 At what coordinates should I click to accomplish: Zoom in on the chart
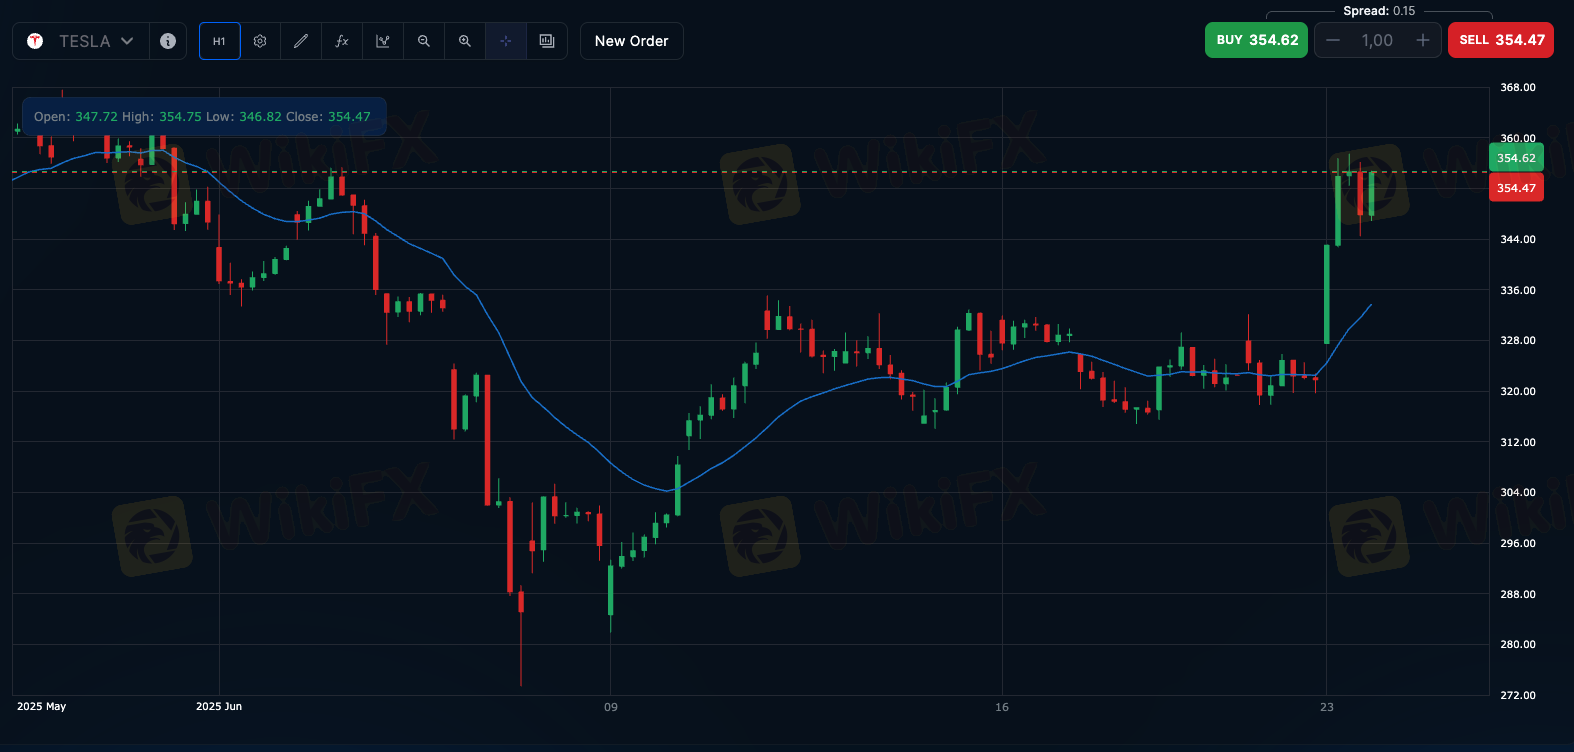[465, 41]
